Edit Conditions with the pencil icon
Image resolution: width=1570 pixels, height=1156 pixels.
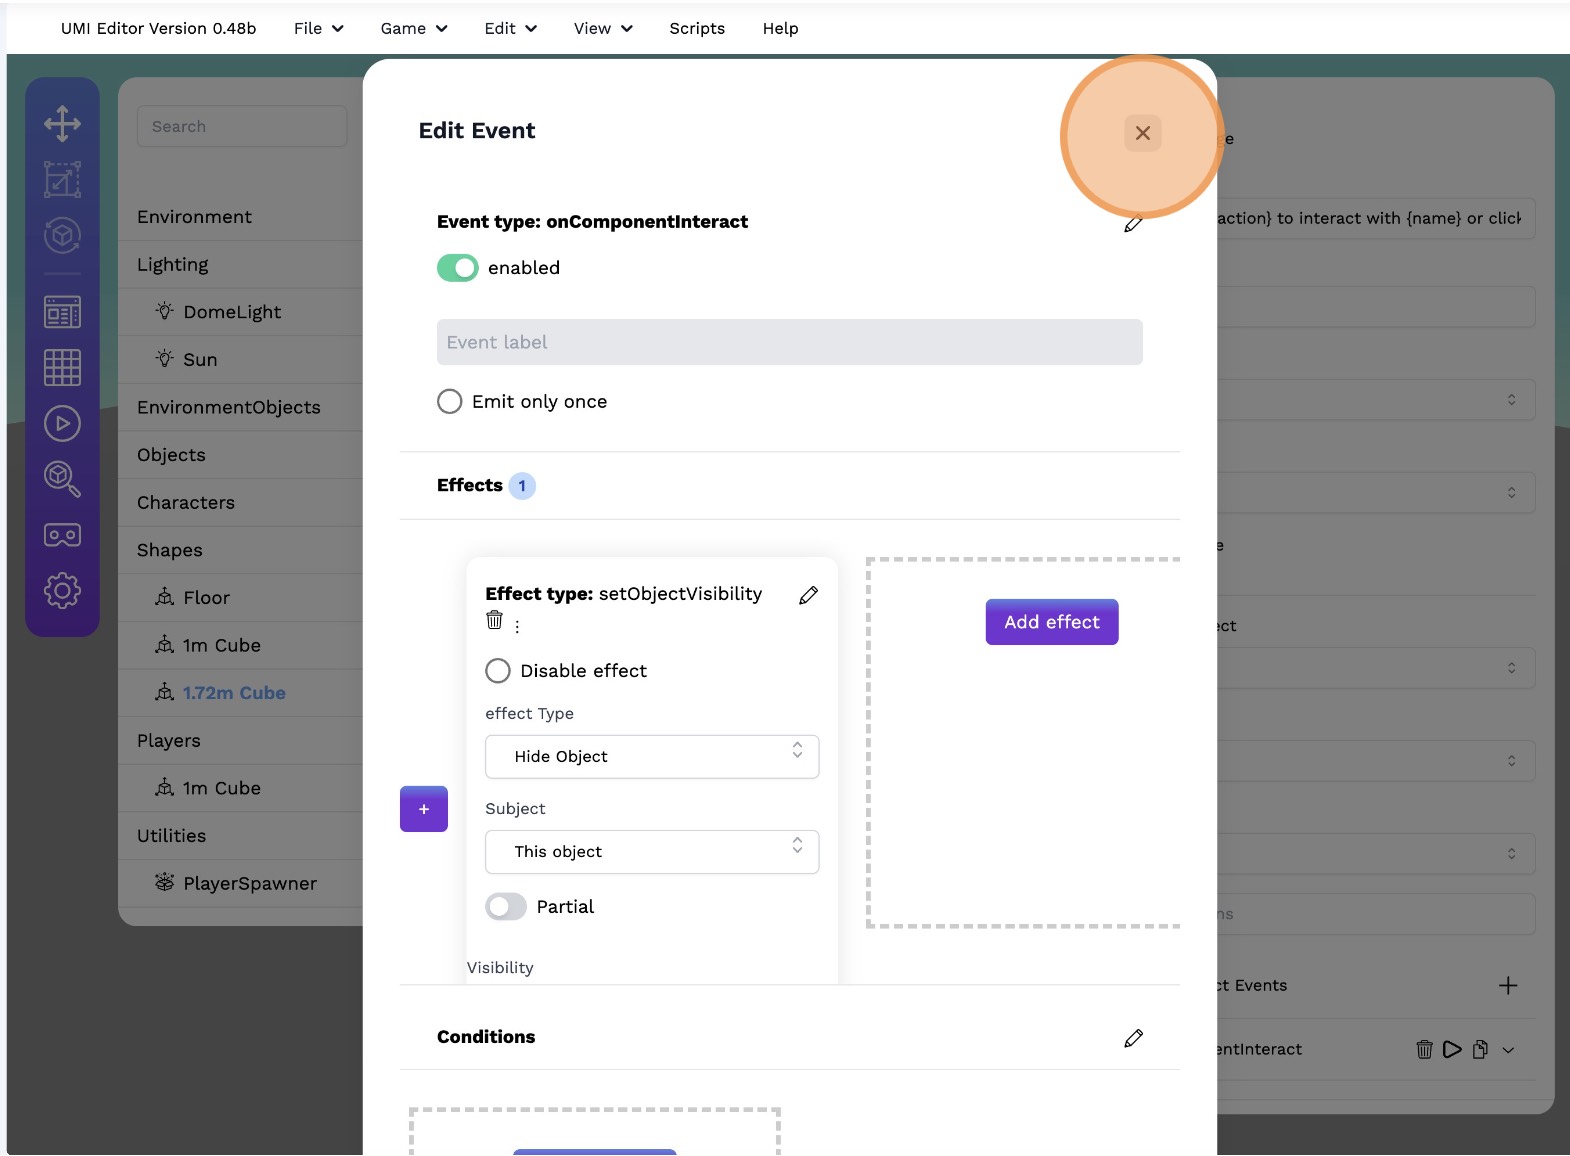(x=1133, y=1038)
